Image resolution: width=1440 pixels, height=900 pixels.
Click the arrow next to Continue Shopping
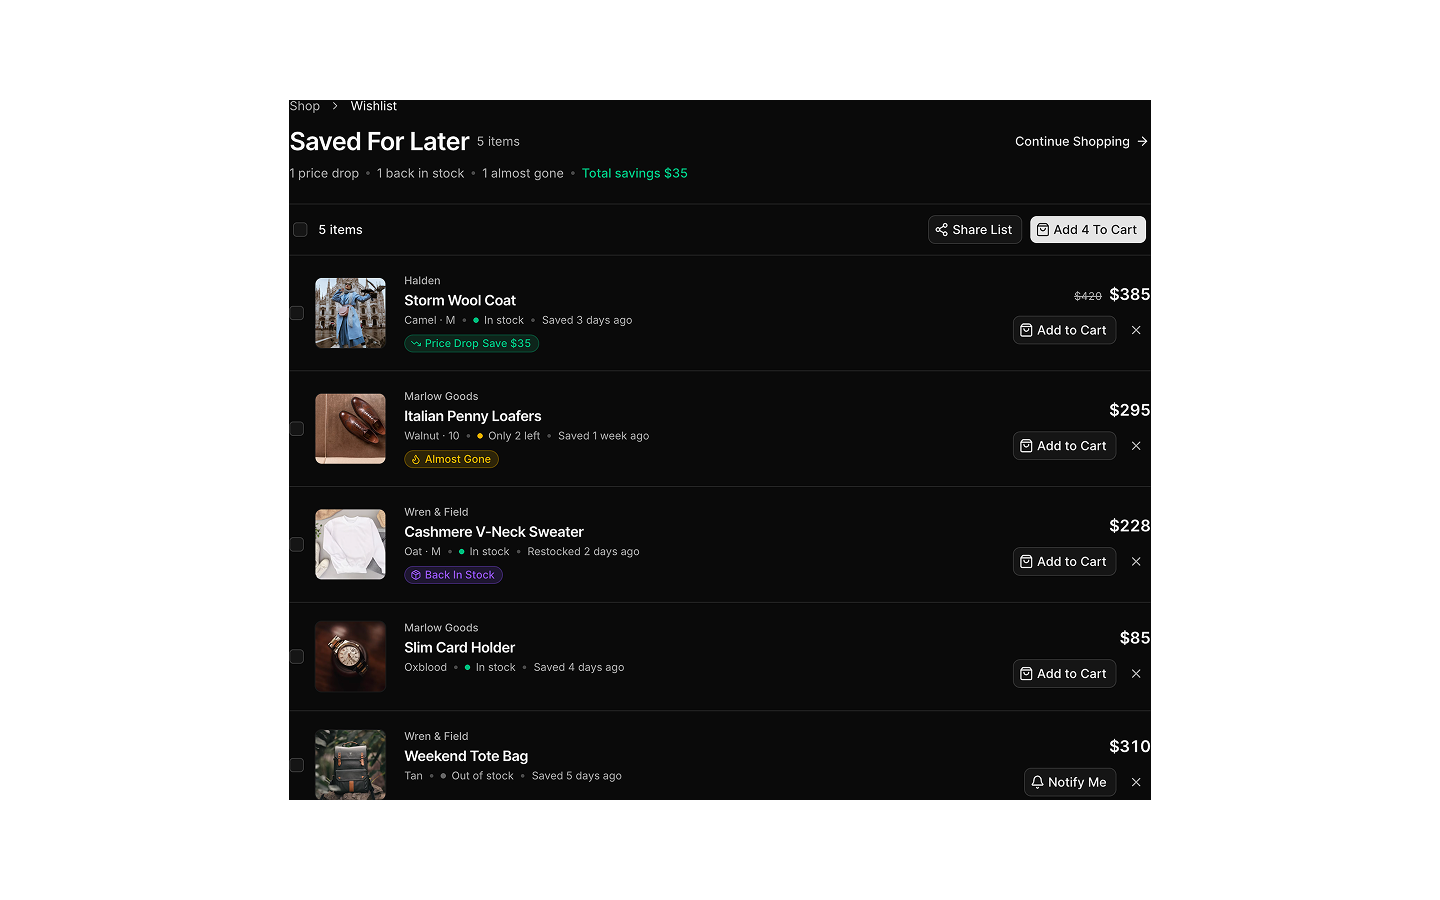(x=1142, y=142)
